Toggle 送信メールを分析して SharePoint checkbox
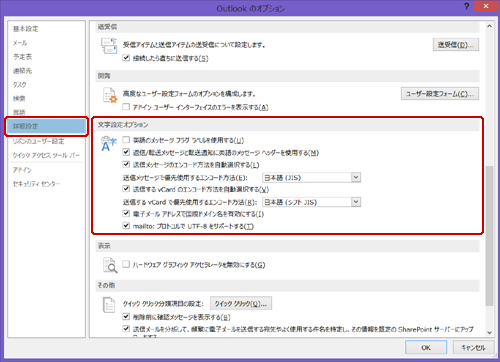Viewport: 500px width, 362px height. pyautogui.click(x=126, y=329)
